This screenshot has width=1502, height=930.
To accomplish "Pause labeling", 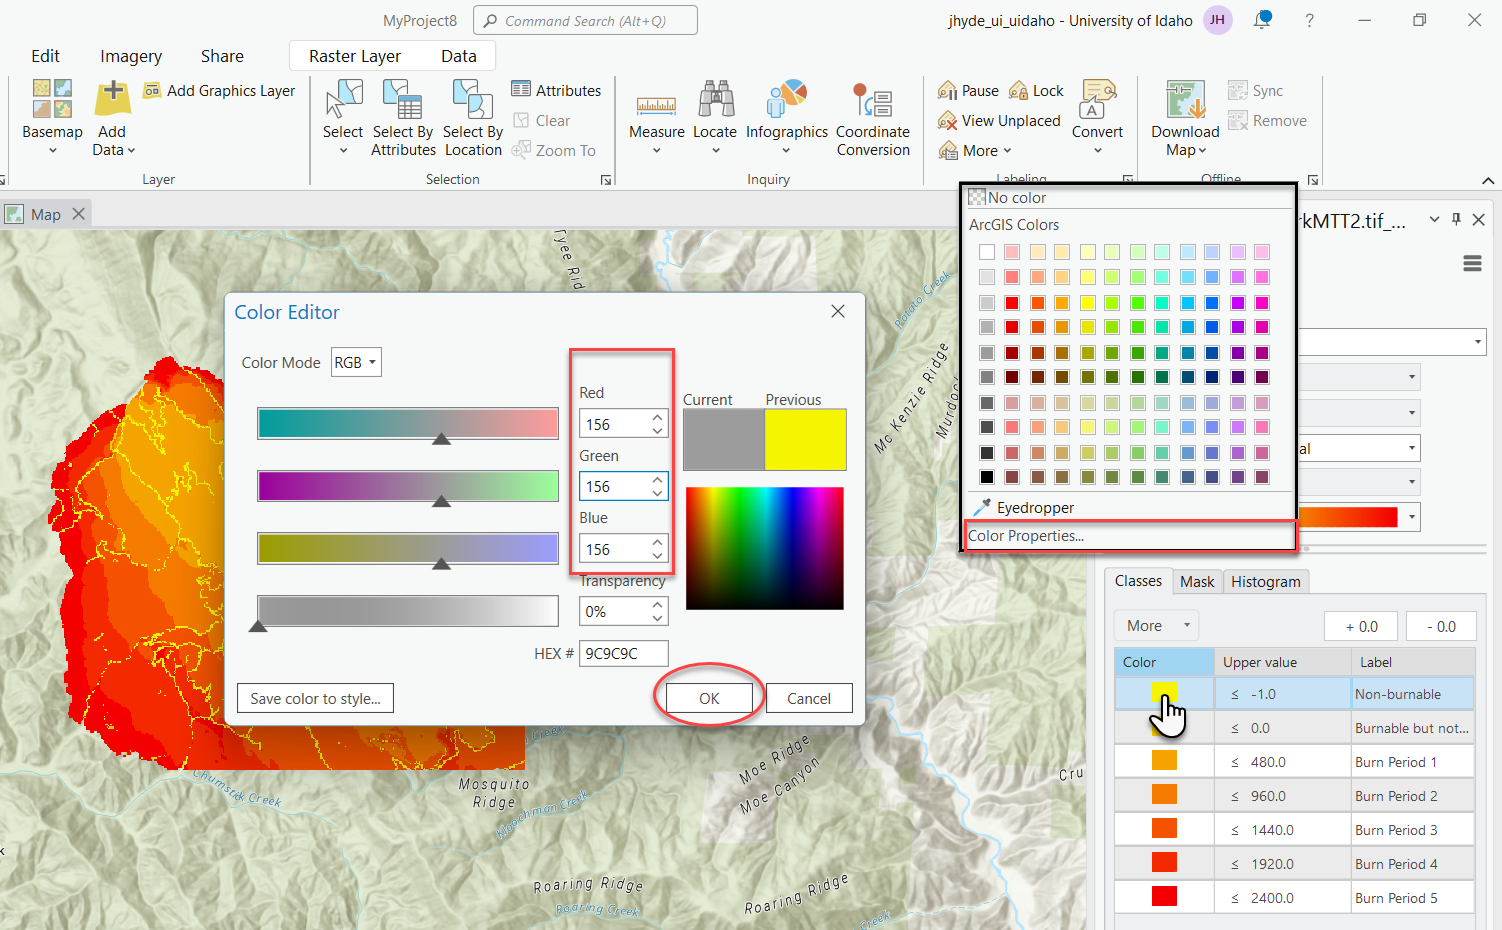I will (968, 90).
